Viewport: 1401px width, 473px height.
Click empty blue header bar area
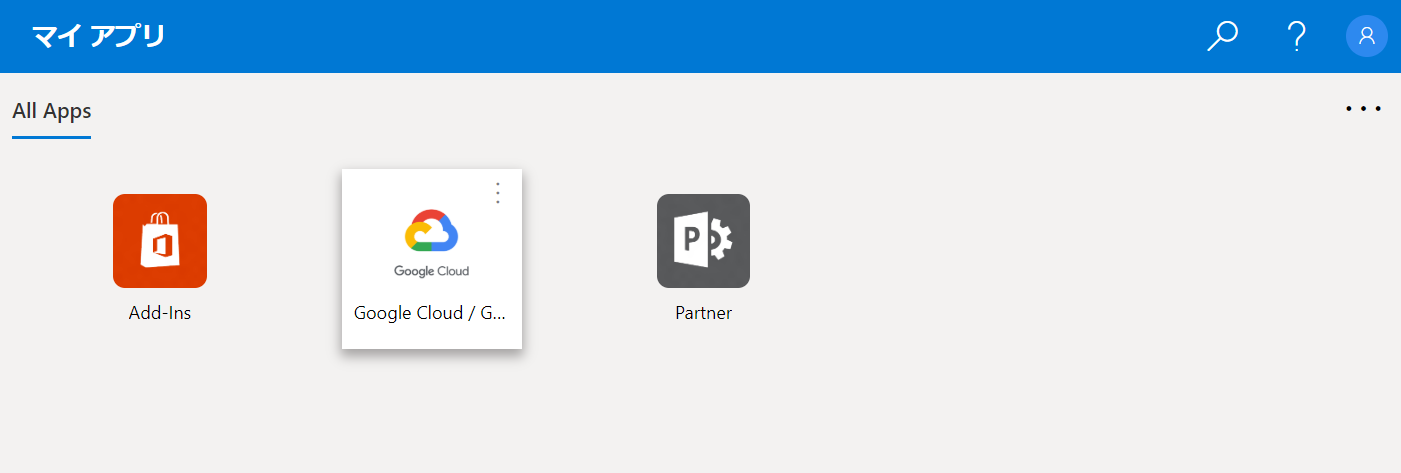coord(700,36)
